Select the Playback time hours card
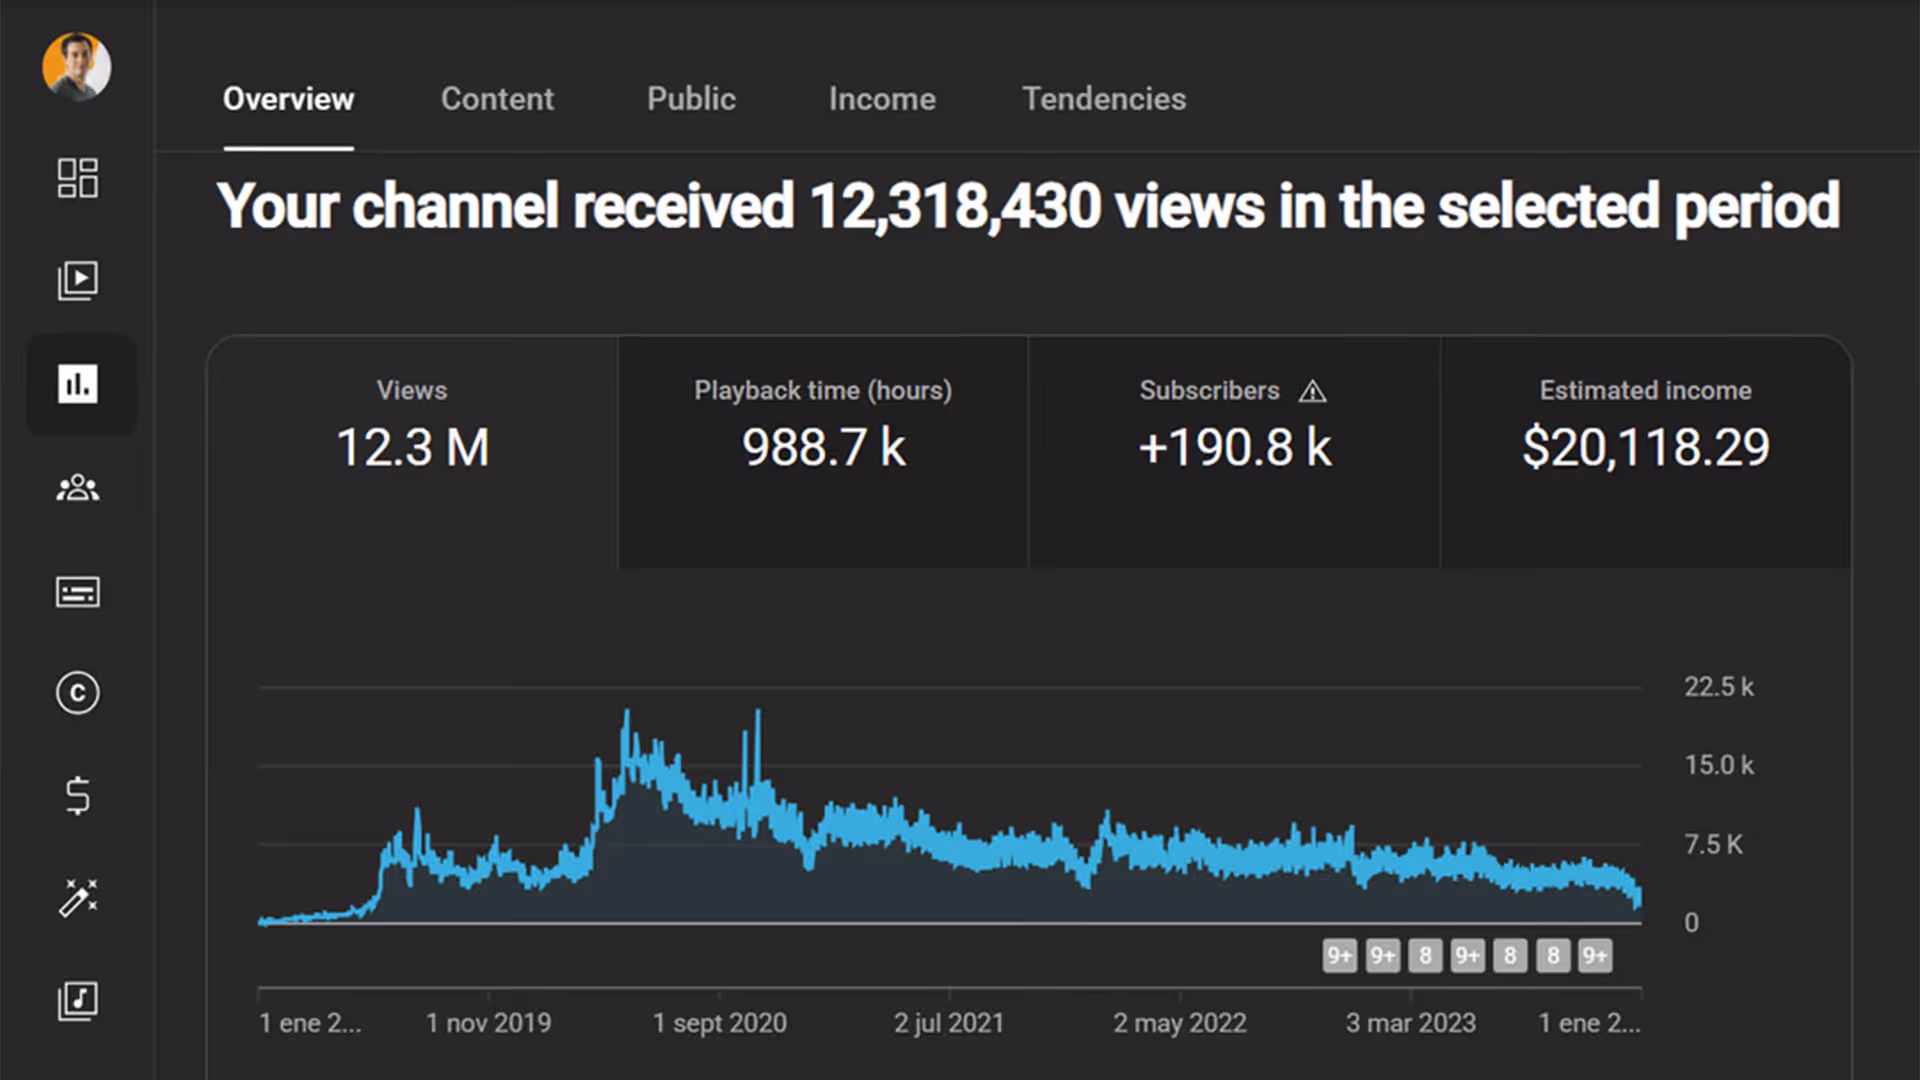The width and height of the screenshot is (1920, 1080). [x=822, y=450]
